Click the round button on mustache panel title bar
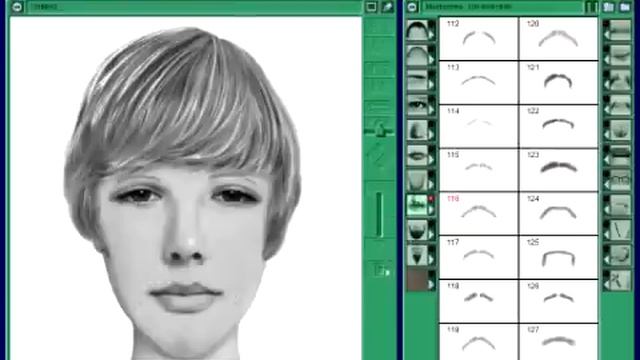The width and height of the screenshot is (640, 360). (412, 7)
